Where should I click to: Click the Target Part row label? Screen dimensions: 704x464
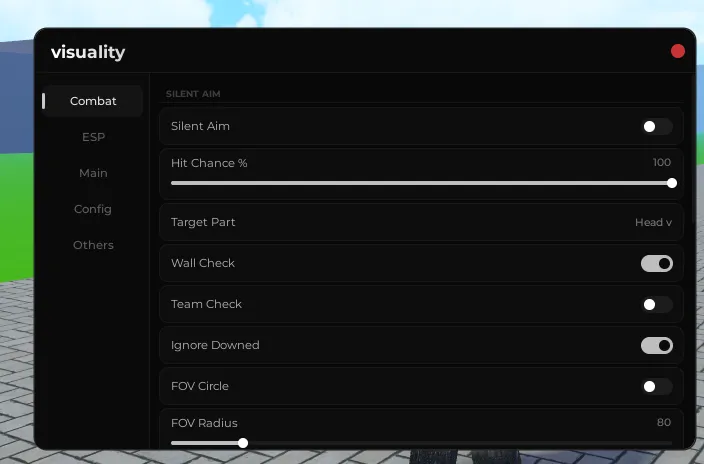pos(203,222)
